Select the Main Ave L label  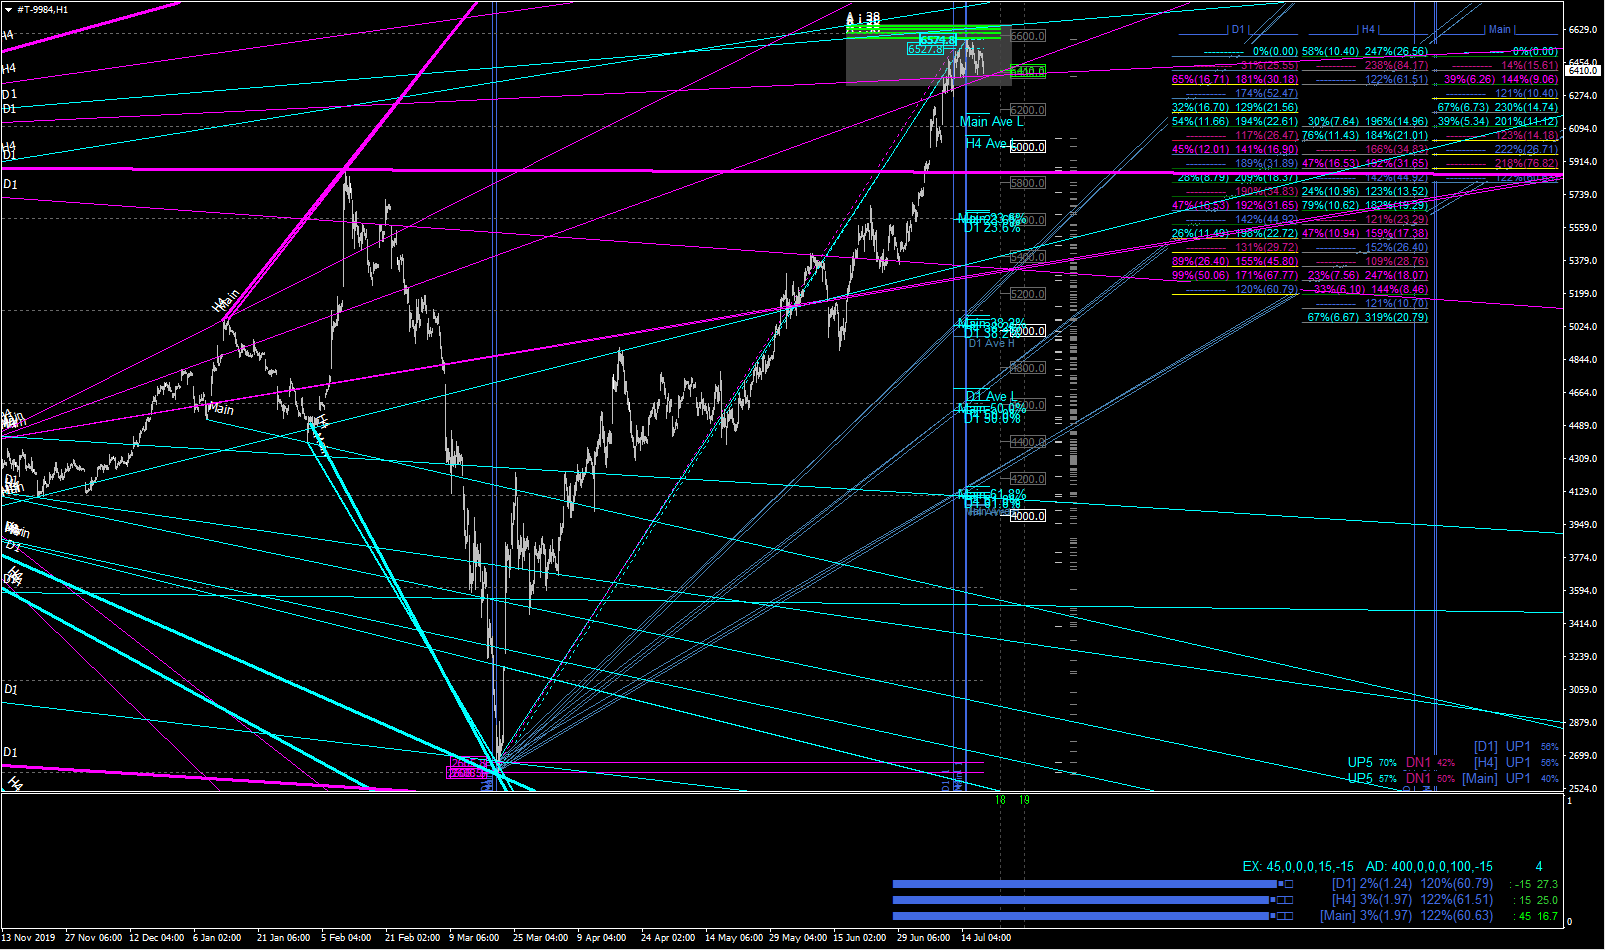pyautogui.click(x=991, y=122)
